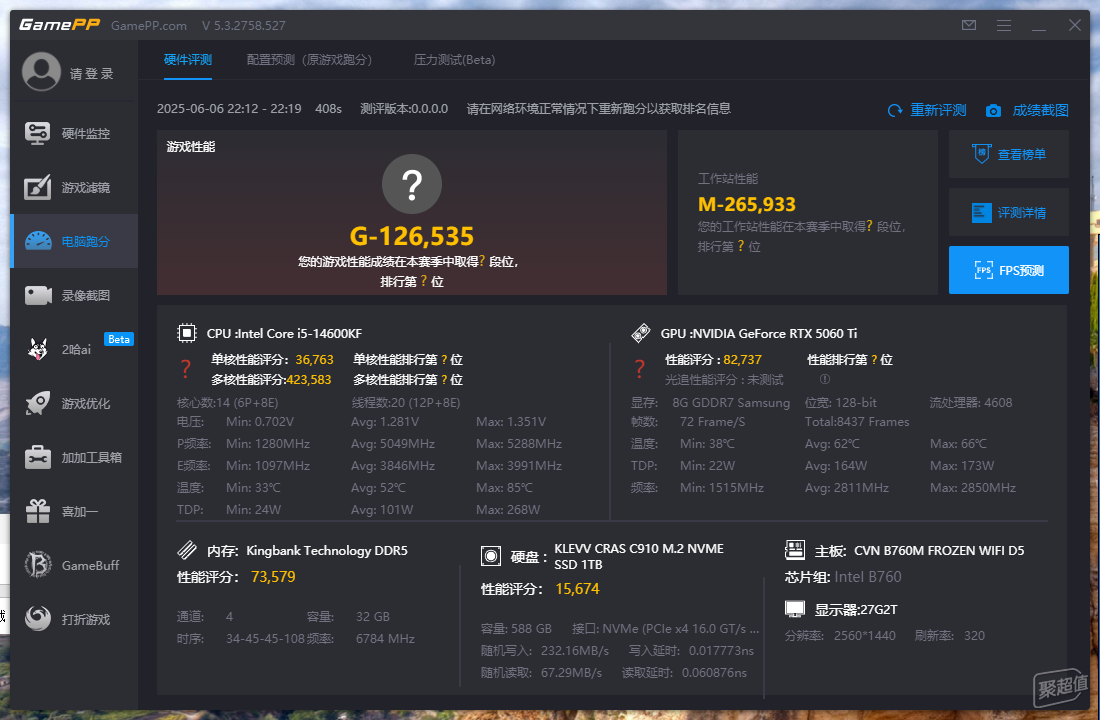Screen dimensions: 1100x720
Task: Click the gray question mark rank badge
Action: [x=412, y=184]
